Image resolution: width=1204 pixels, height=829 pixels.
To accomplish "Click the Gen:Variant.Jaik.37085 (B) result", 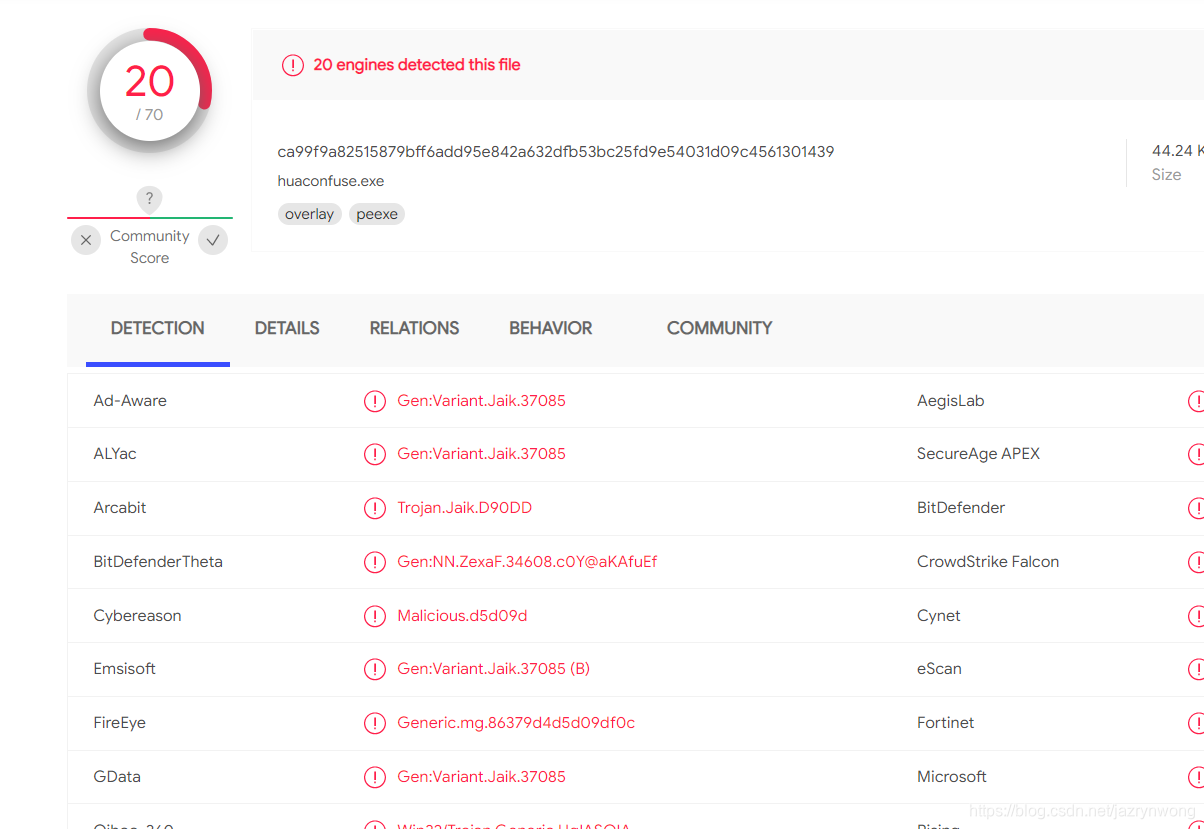I will coord(493,669).
